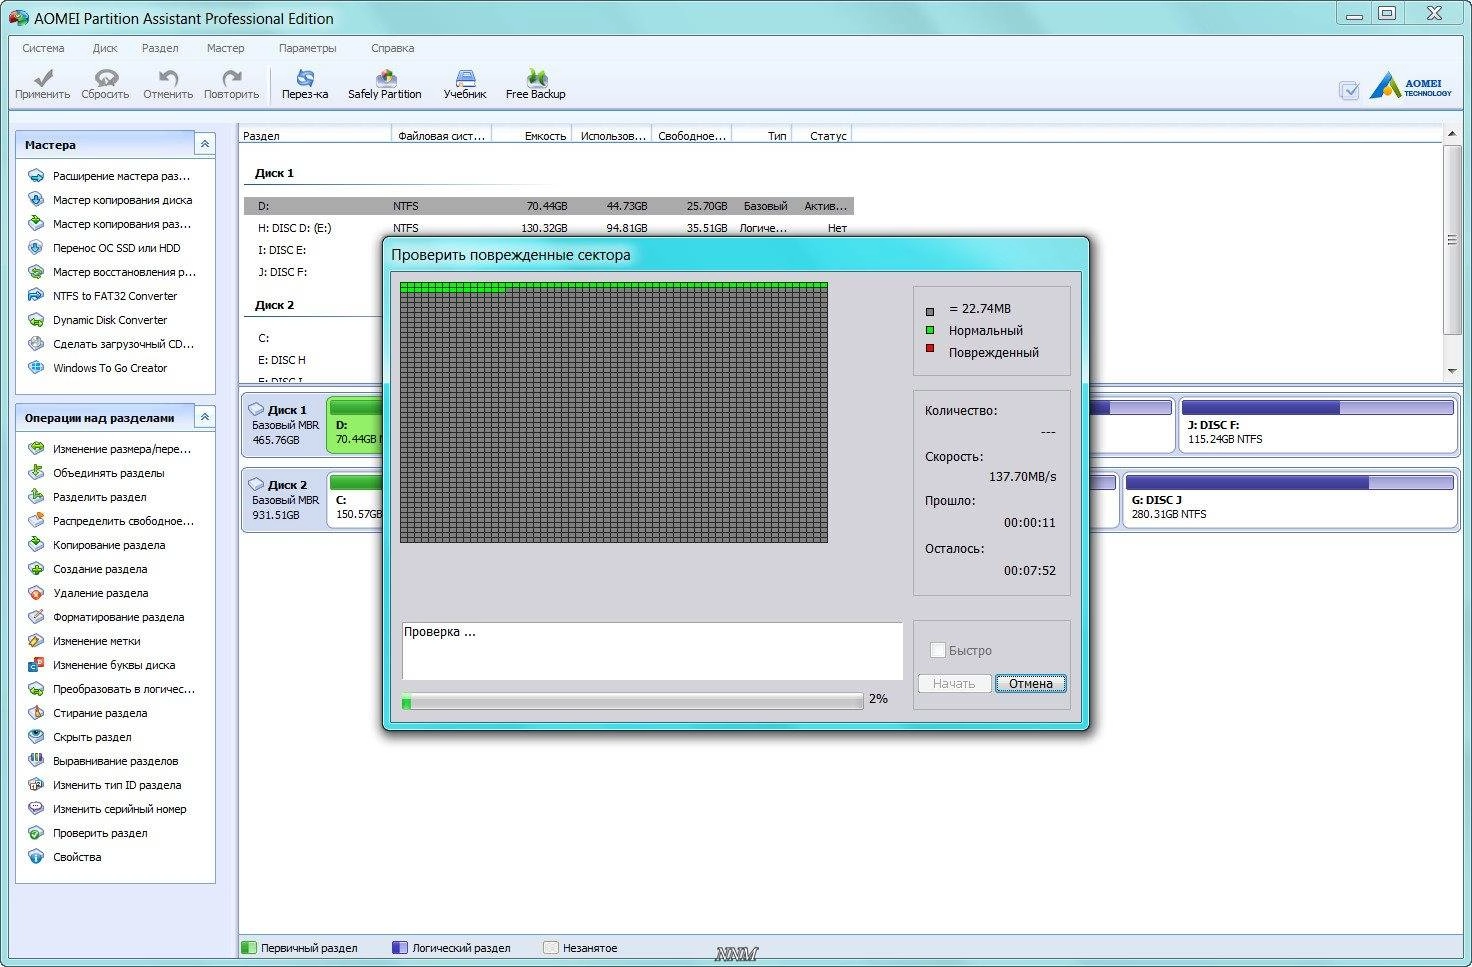Image resolution: width=1472 pixels, height=967 pixels.
Task: Click the checkbox icon beside AOMEI logo
Action: pyautogui.click(x=1349, y=91)
